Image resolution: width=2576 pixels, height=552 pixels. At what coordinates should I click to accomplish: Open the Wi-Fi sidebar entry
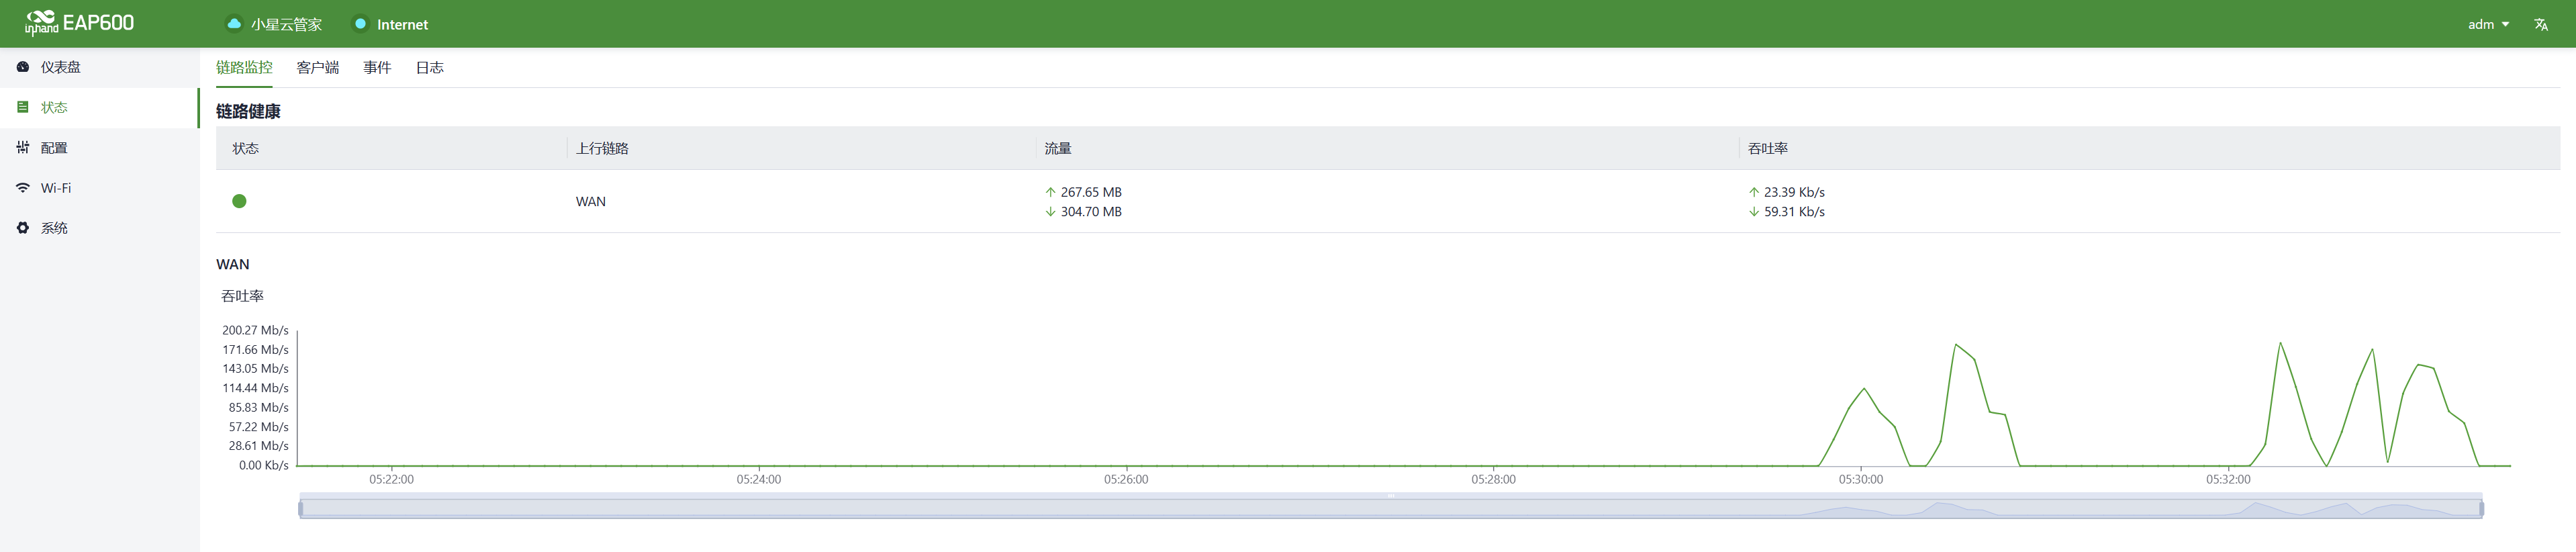pyautogui.click(x=100, y=188)
